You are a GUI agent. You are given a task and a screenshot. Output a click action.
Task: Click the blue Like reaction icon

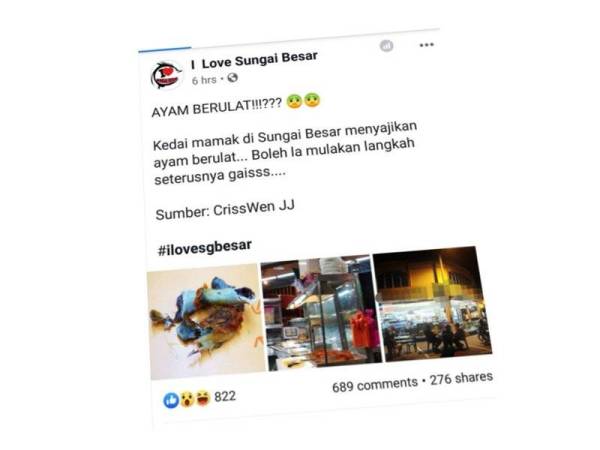pos(171,400)
